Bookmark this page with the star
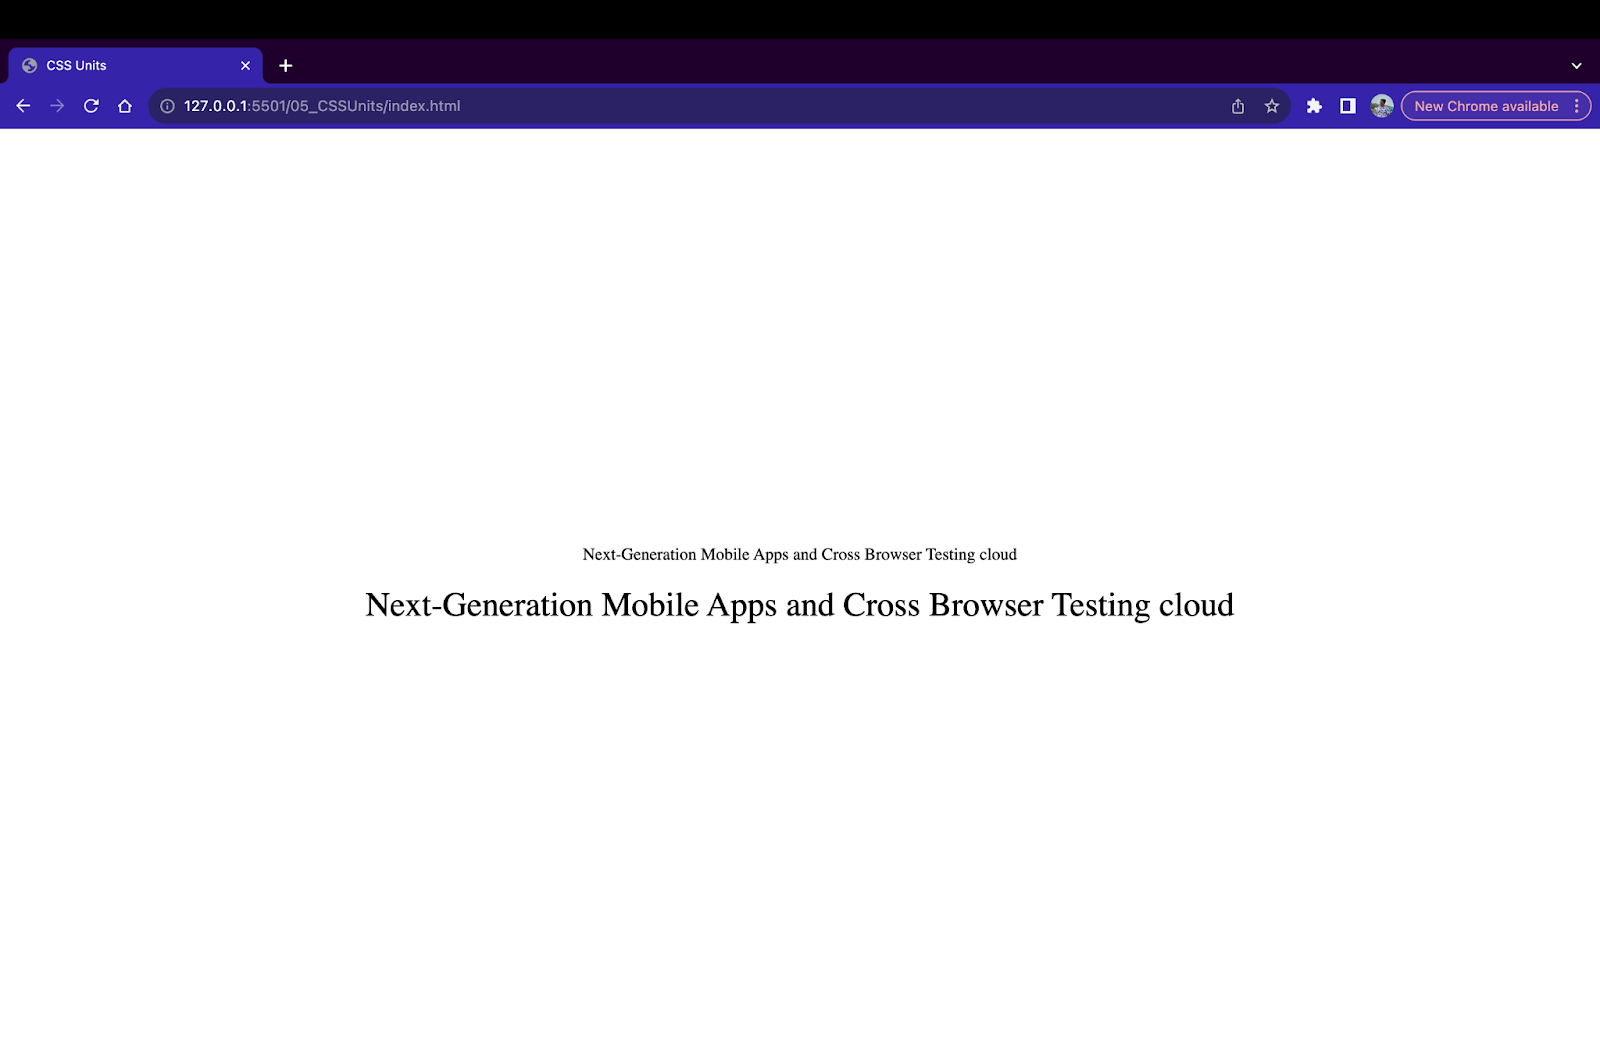 pos(1272,106)
